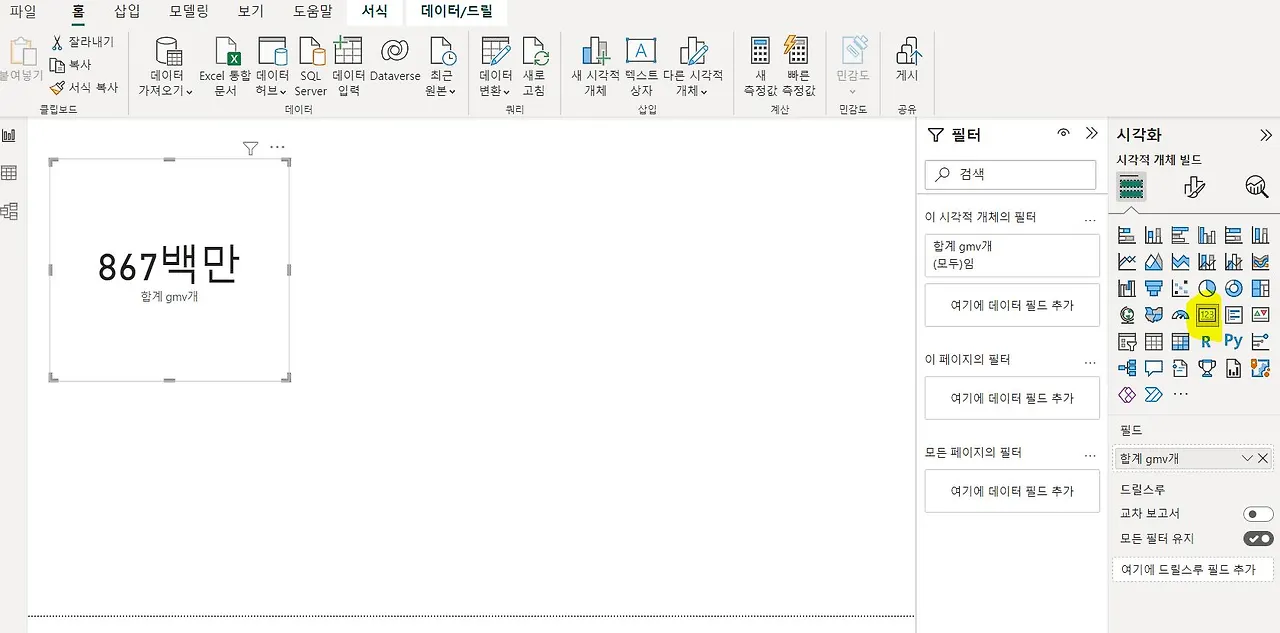This screenshot has width=1280, height=633.
Task: Switch to the 데이터/드릴 ribbon tab
Action: tap(457, 12)
